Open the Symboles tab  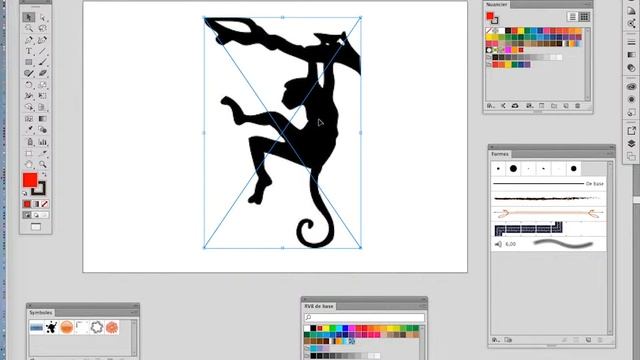click(41, 313)
